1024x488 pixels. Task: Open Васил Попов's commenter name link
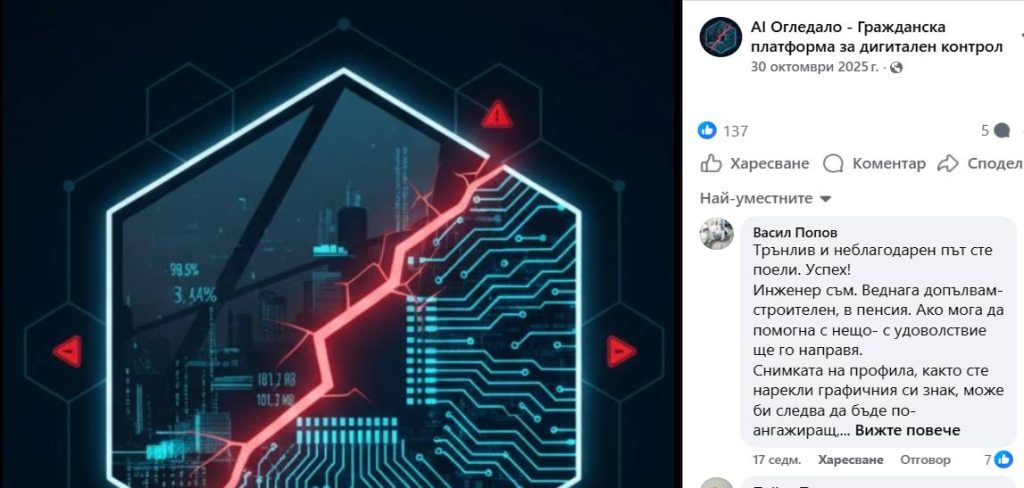(795, 233)
